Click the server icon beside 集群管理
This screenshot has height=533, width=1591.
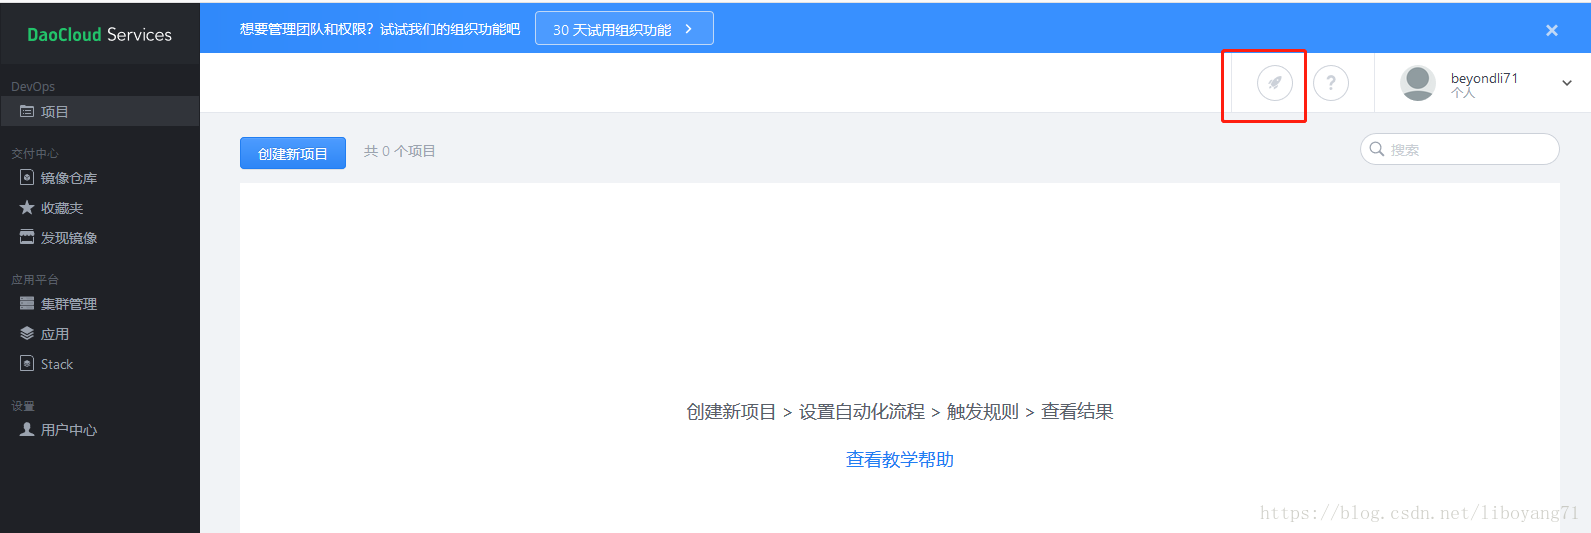[27, 303]
